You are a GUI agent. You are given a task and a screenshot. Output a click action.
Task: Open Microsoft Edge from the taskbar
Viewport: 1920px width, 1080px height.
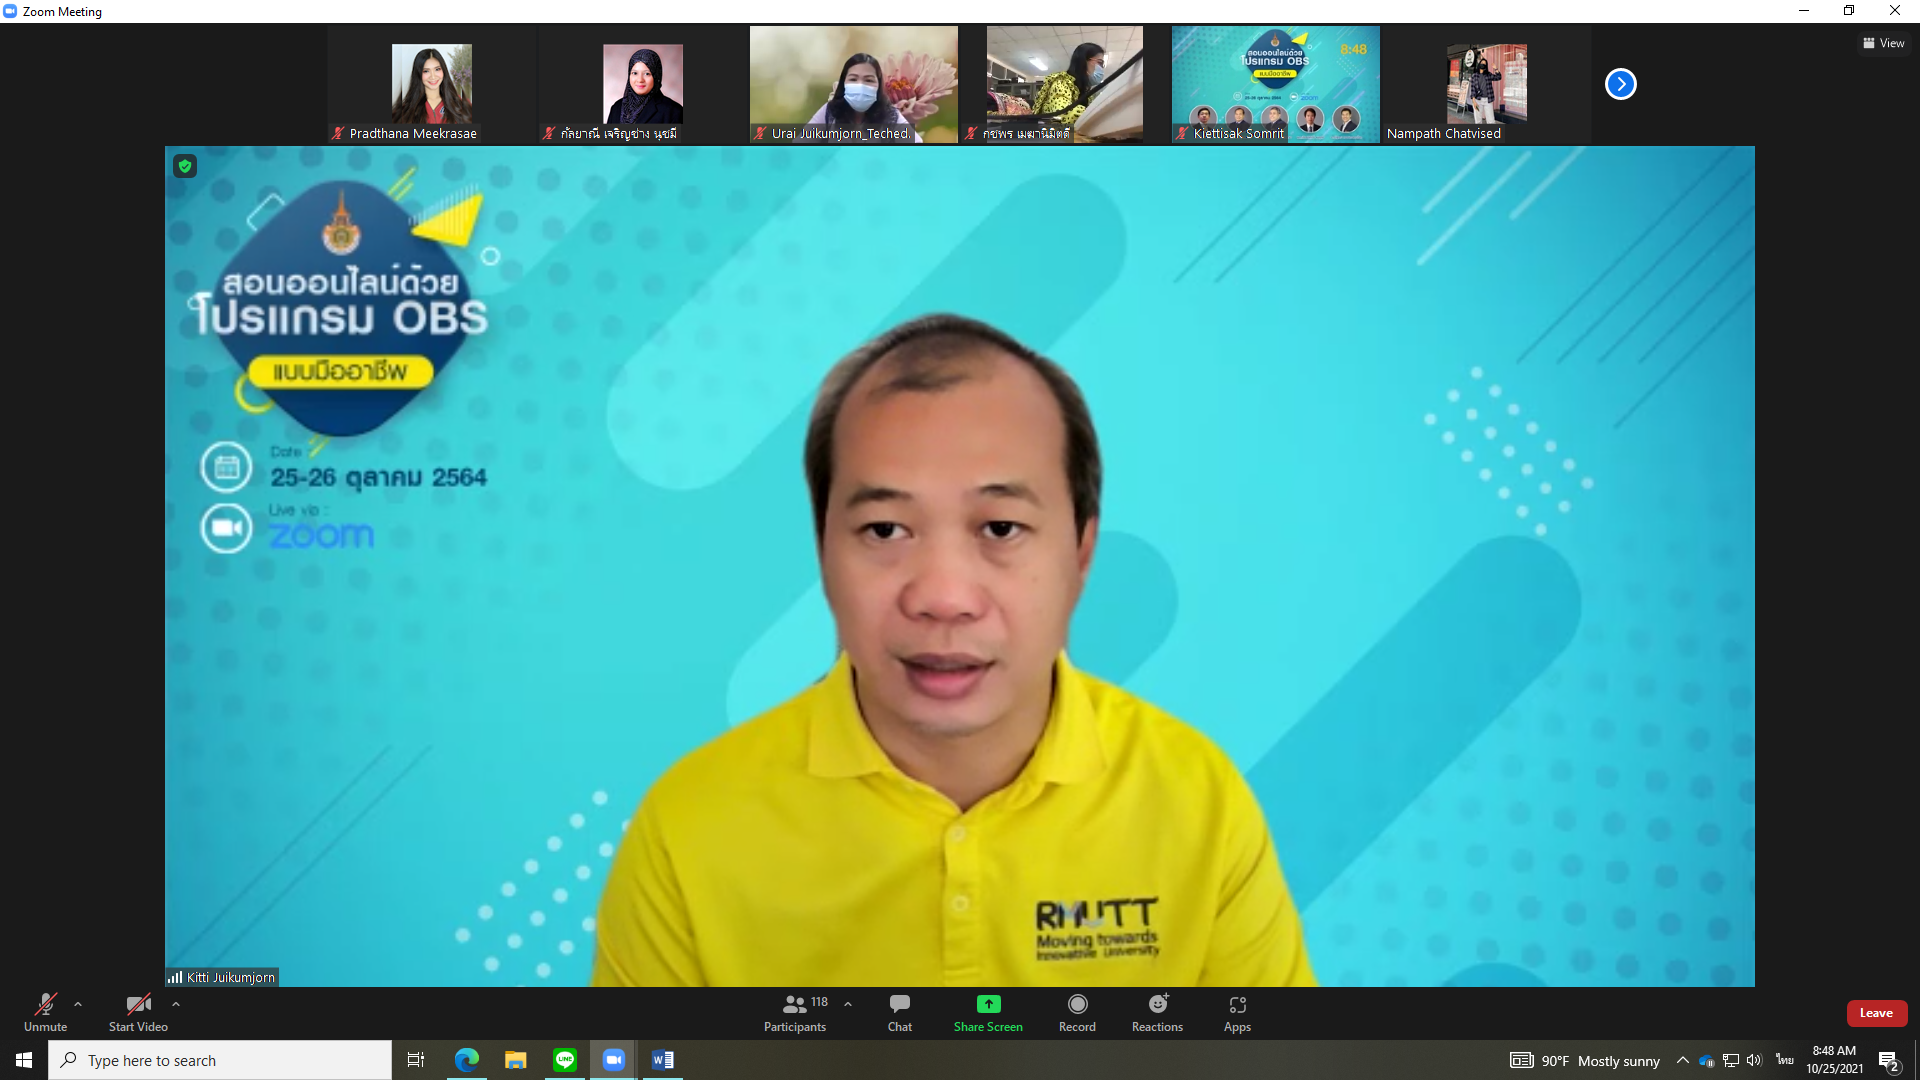[x=466, y=1060]
